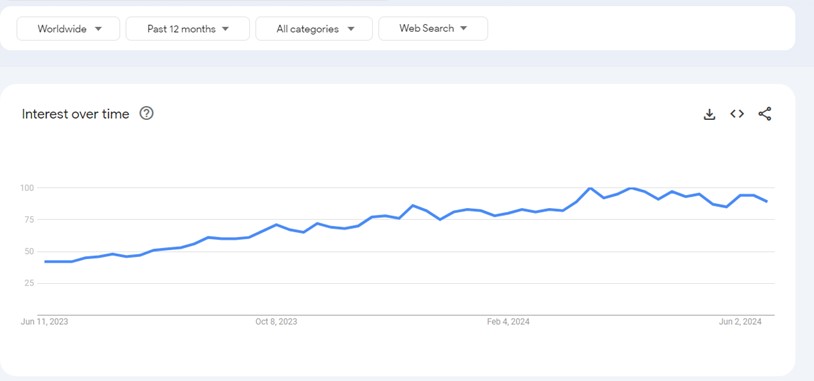Click the Feb 4, 2024 axis label
The height and width of the screenshot is (381, 814).
coord(508,322)
